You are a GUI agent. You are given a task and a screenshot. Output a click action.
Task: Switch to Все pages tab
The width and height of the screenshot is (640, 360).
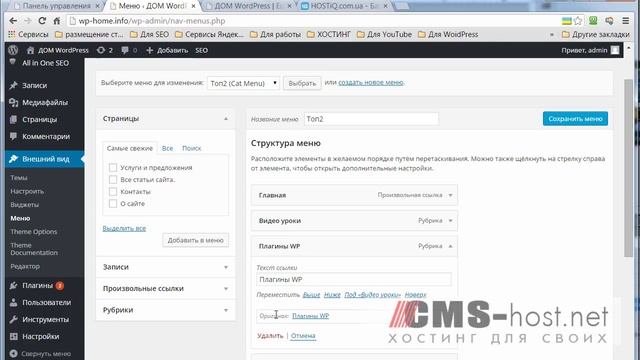point(167,148)
